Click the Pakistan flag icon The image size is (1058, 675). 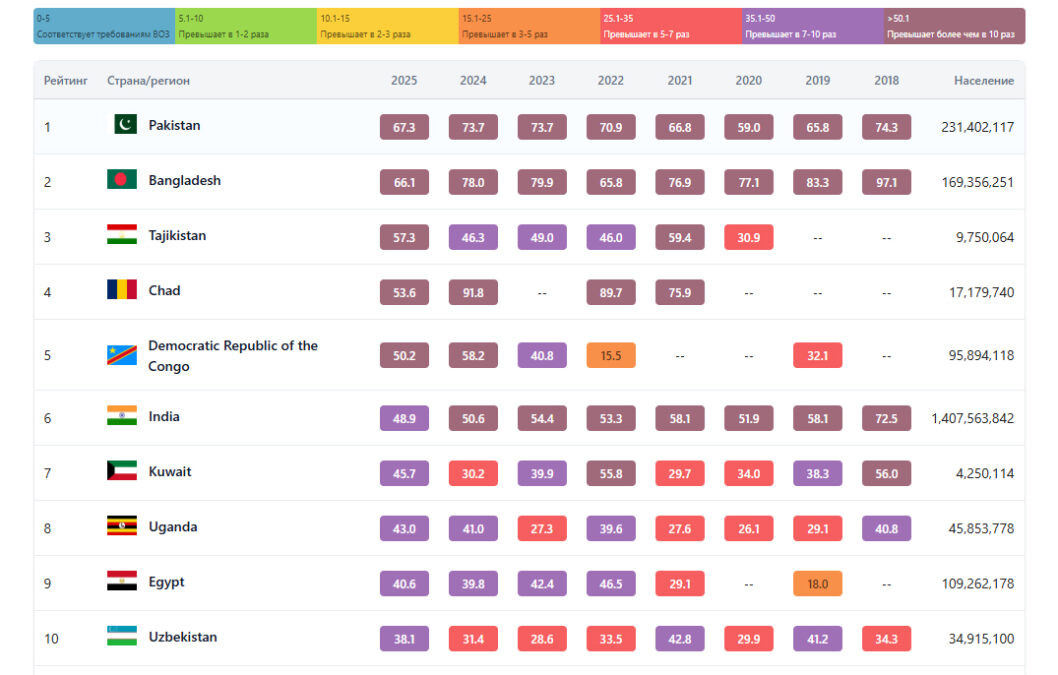tap(122, 125)
